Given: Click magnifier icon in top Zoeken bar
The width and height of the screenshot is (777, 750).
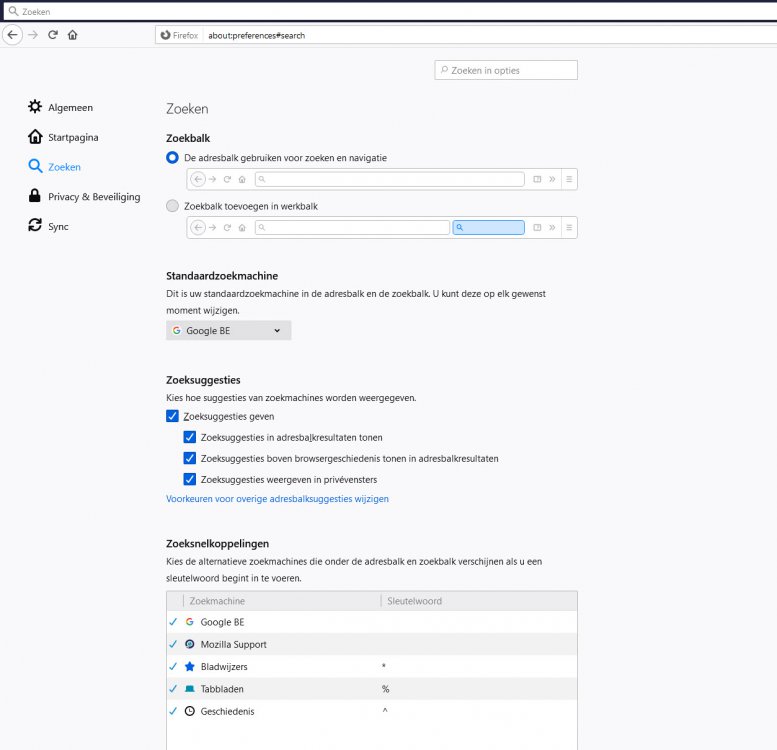Looking at the screenshot, I should click(x=13, y=11).
